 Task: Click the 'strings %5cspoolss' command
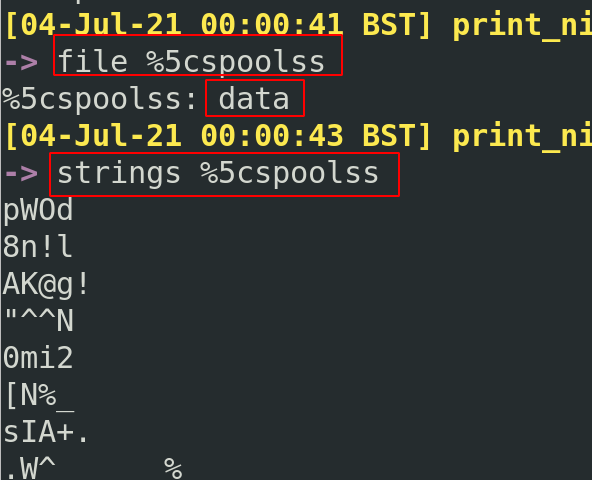[x=218, y=173]
